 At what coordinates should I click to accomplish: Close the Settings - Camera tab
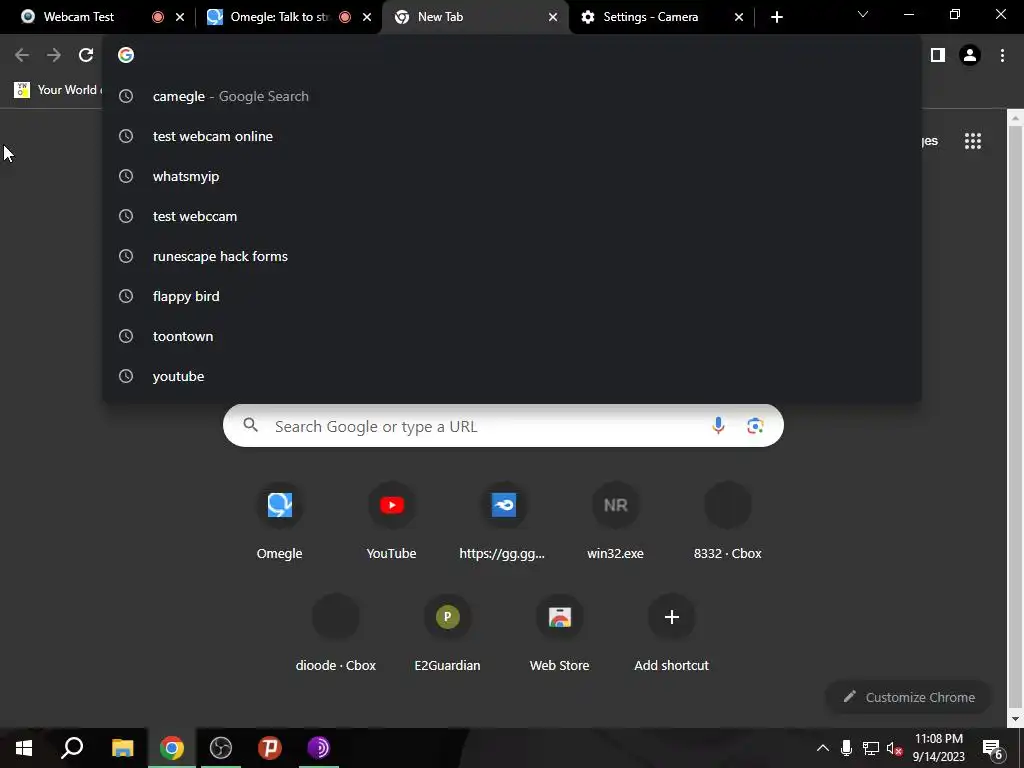coord(739,17)
